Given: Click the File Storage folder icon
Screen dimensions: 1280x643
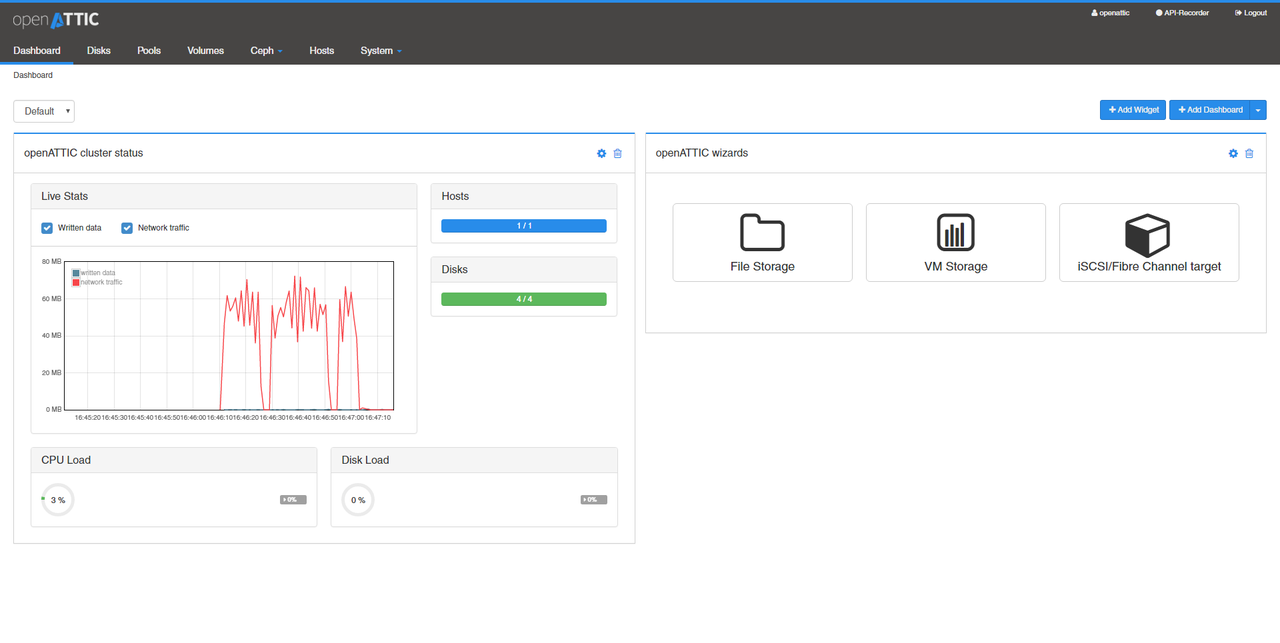Looking at the screenshot, I should (x=762, y=232).
